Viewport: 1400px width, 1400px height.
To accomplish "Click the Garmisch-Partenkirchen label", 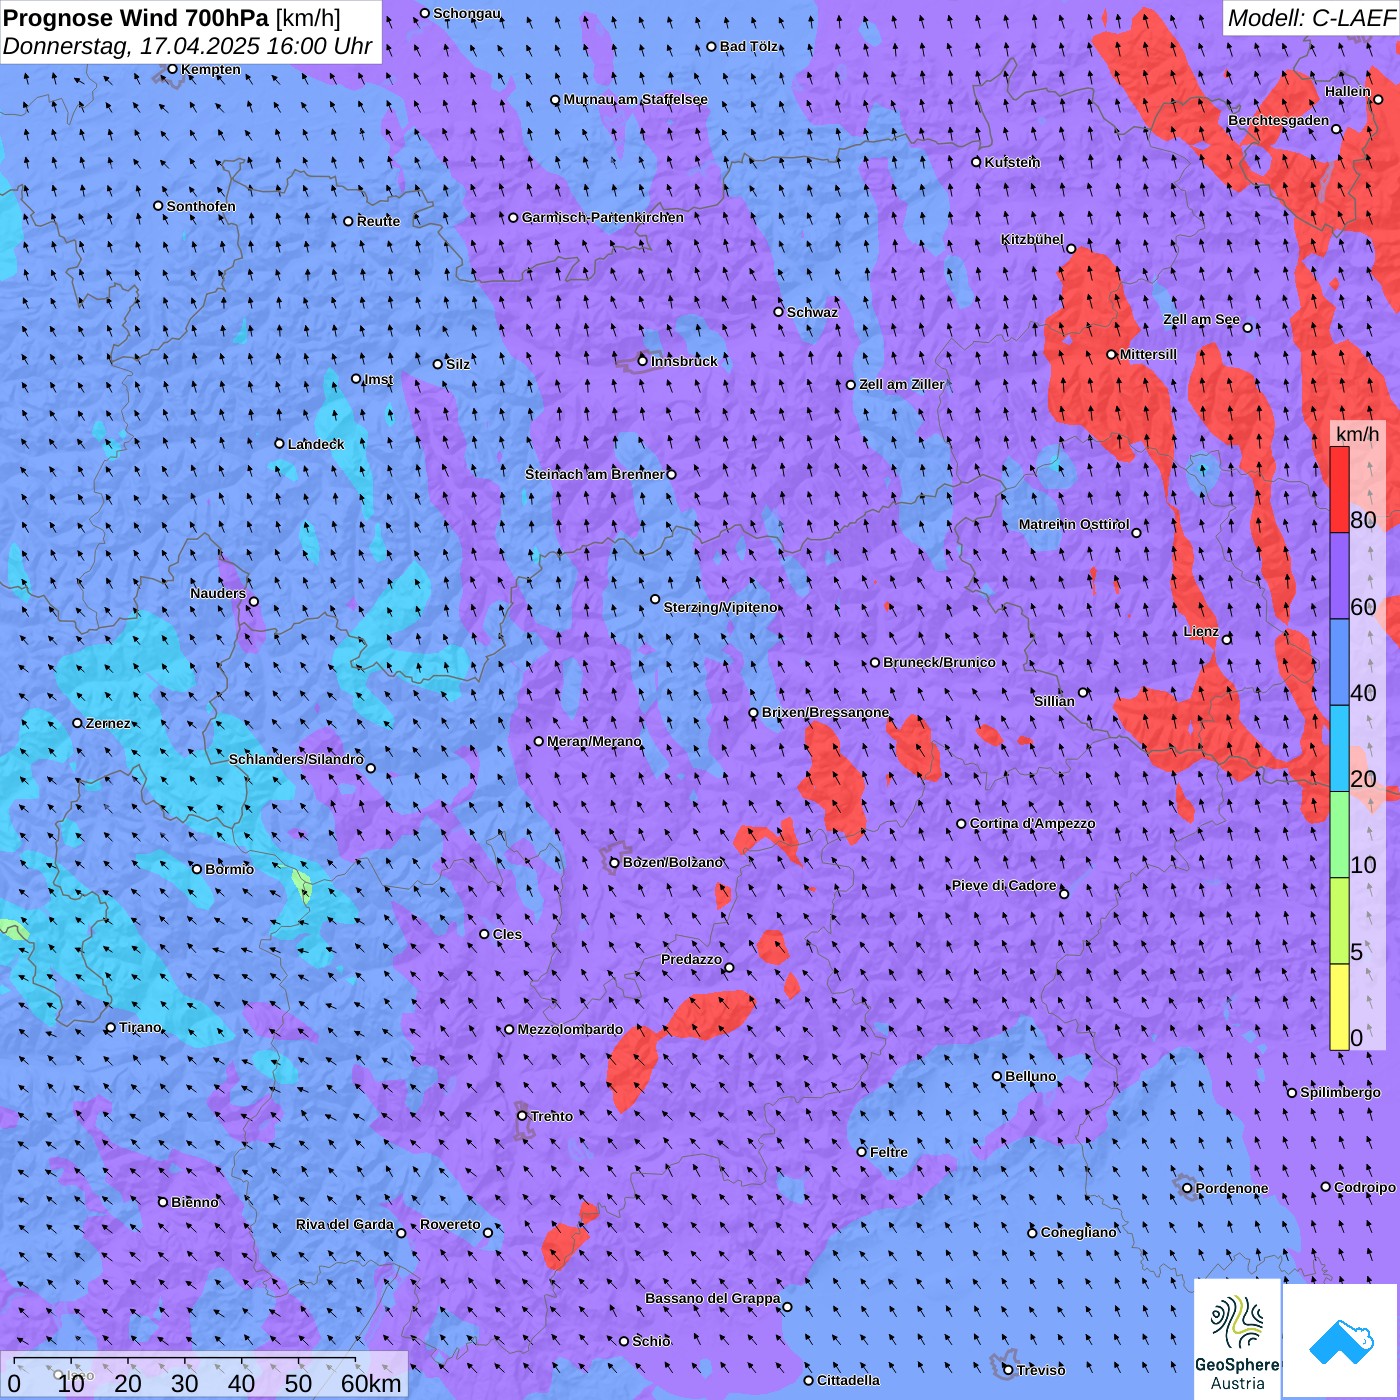I will pyautogui.click(x=602, y=217).
